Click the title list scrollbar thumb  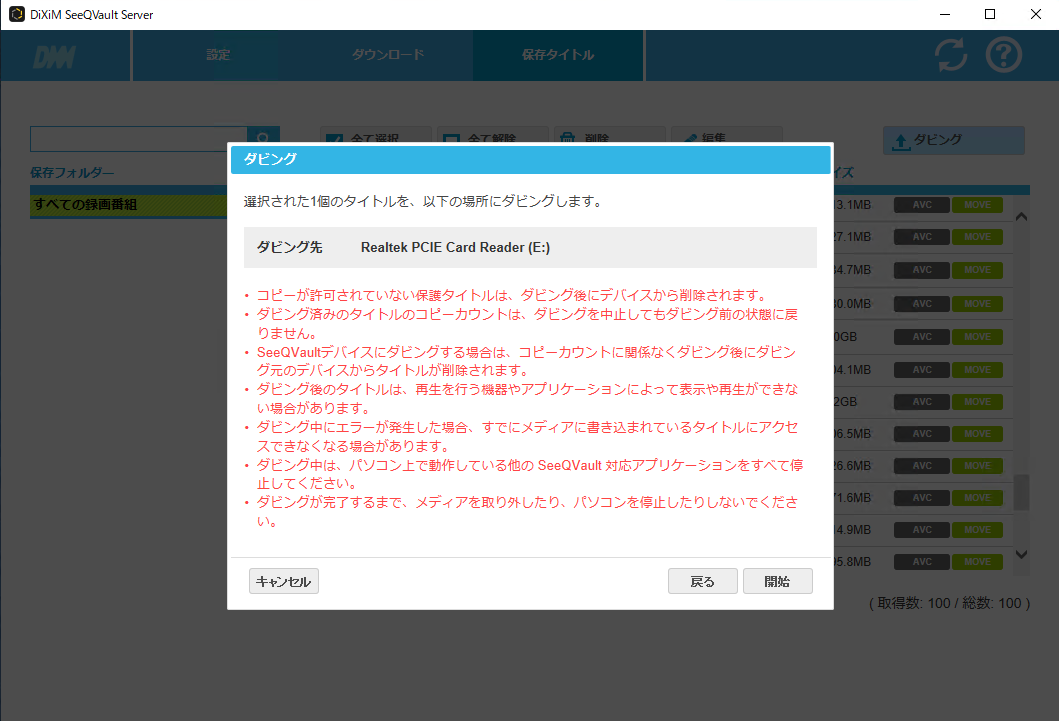[1021, 492]
